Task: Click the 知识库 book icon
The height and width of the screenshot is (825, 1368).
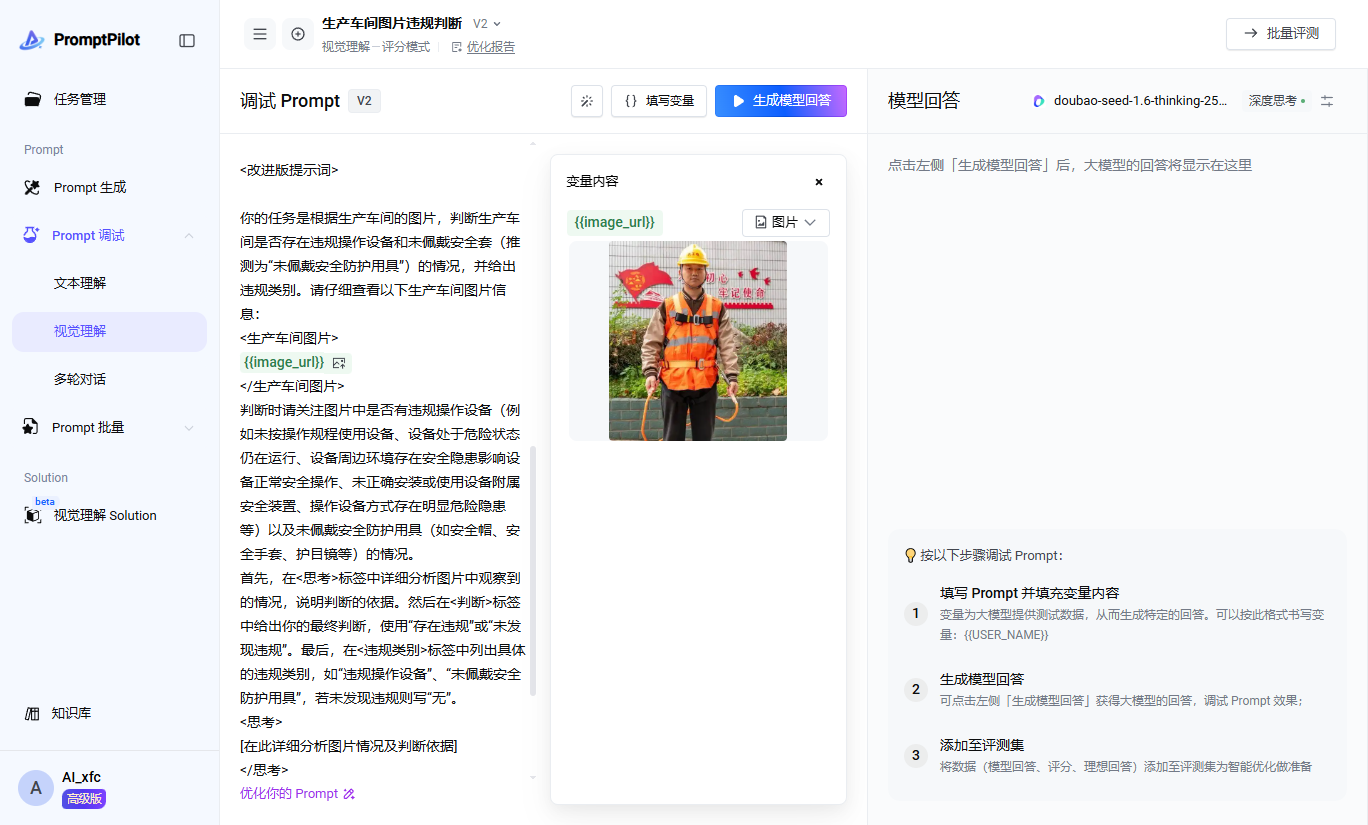Action: [x=32, y=713]
